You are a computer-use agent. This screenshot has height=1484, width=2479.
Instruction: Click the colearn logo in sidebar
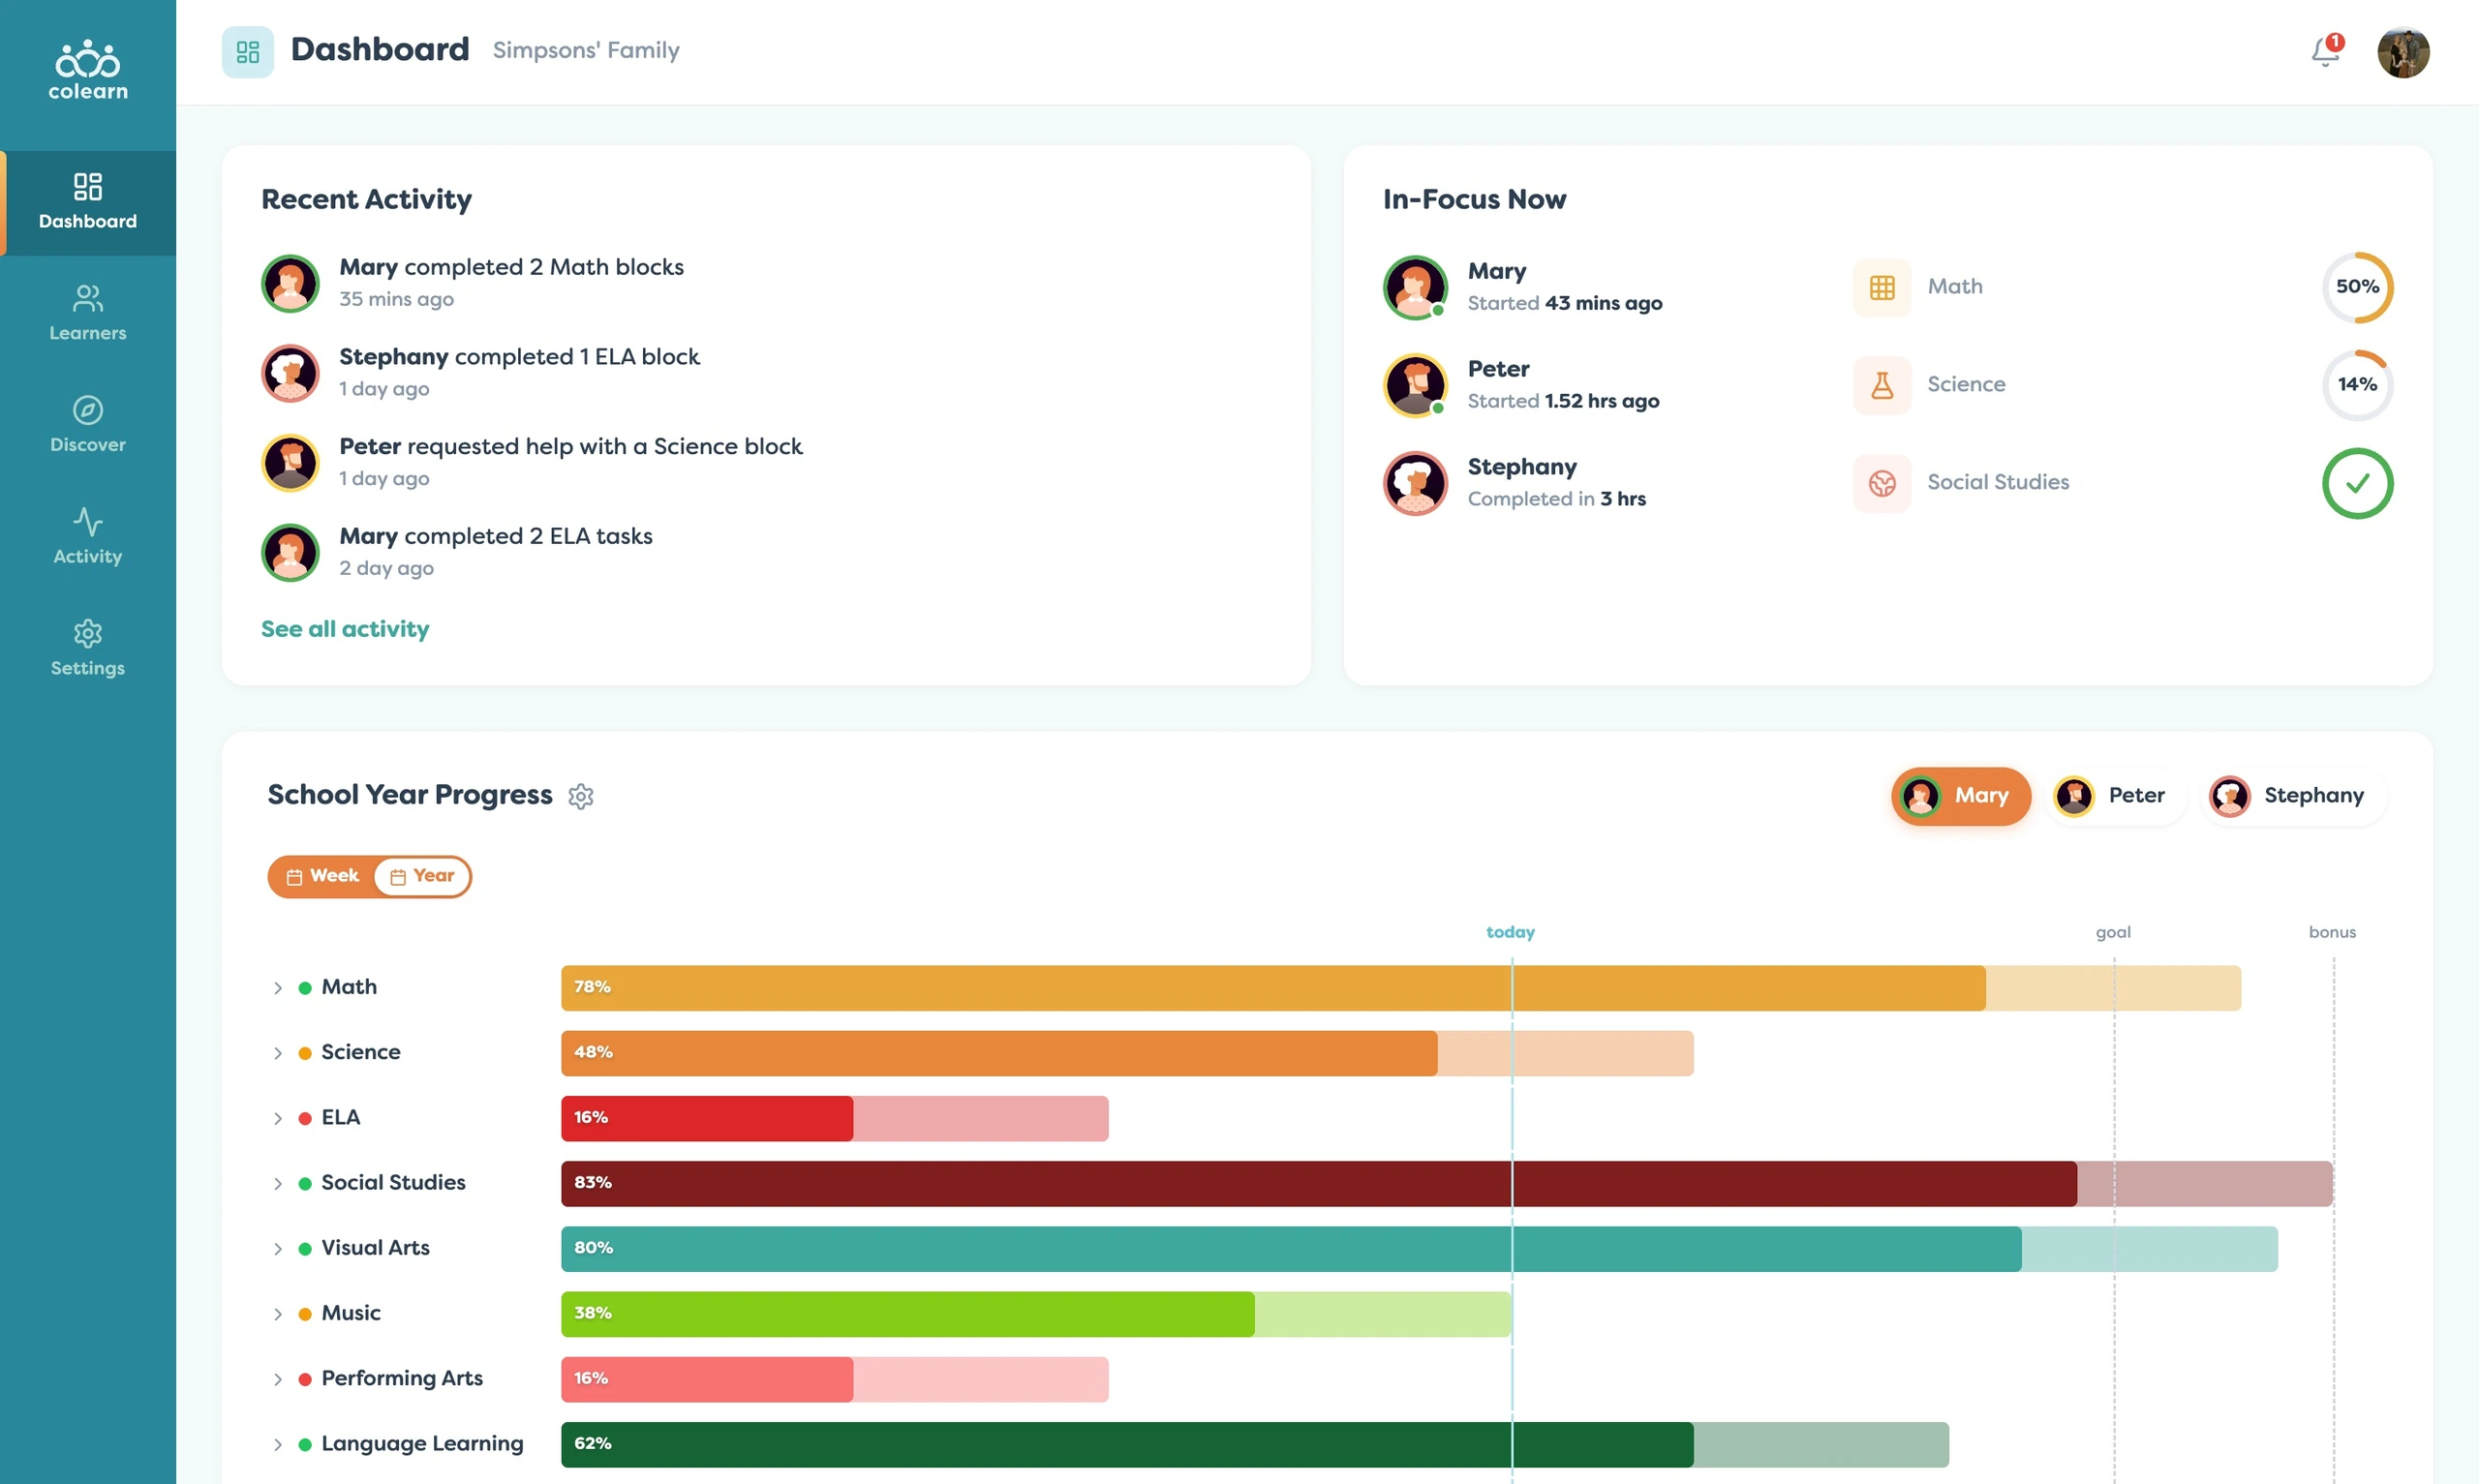pos(88,70)
